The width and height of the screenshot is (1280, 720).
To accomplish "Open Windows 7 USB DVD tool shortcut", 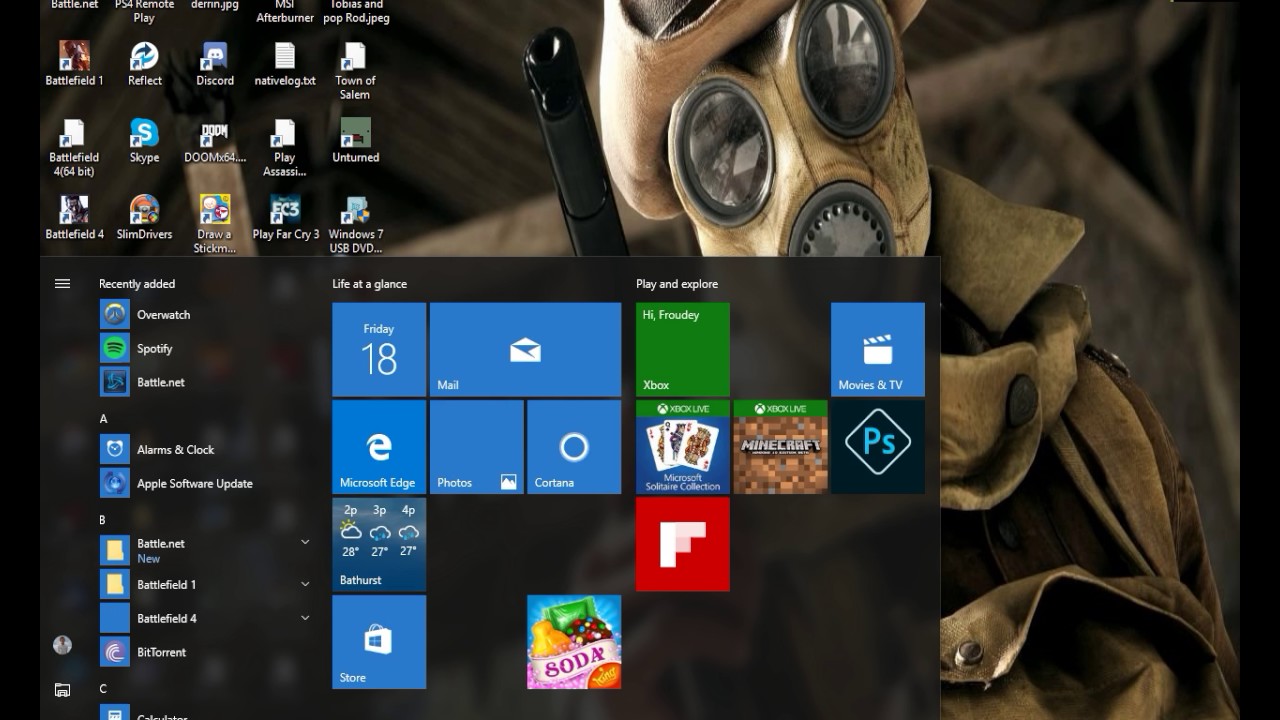I will click(x=355, y=225).
